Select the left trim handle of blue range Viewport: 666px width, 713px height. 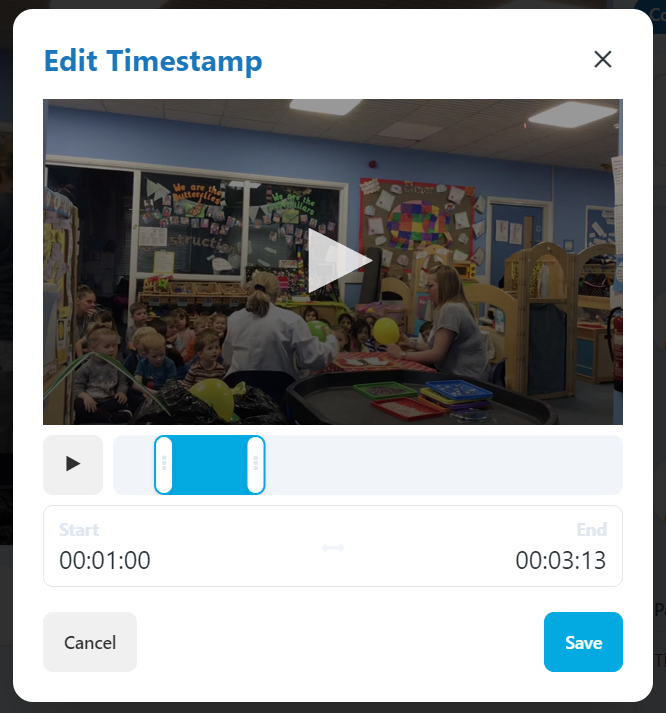point(164,464)
